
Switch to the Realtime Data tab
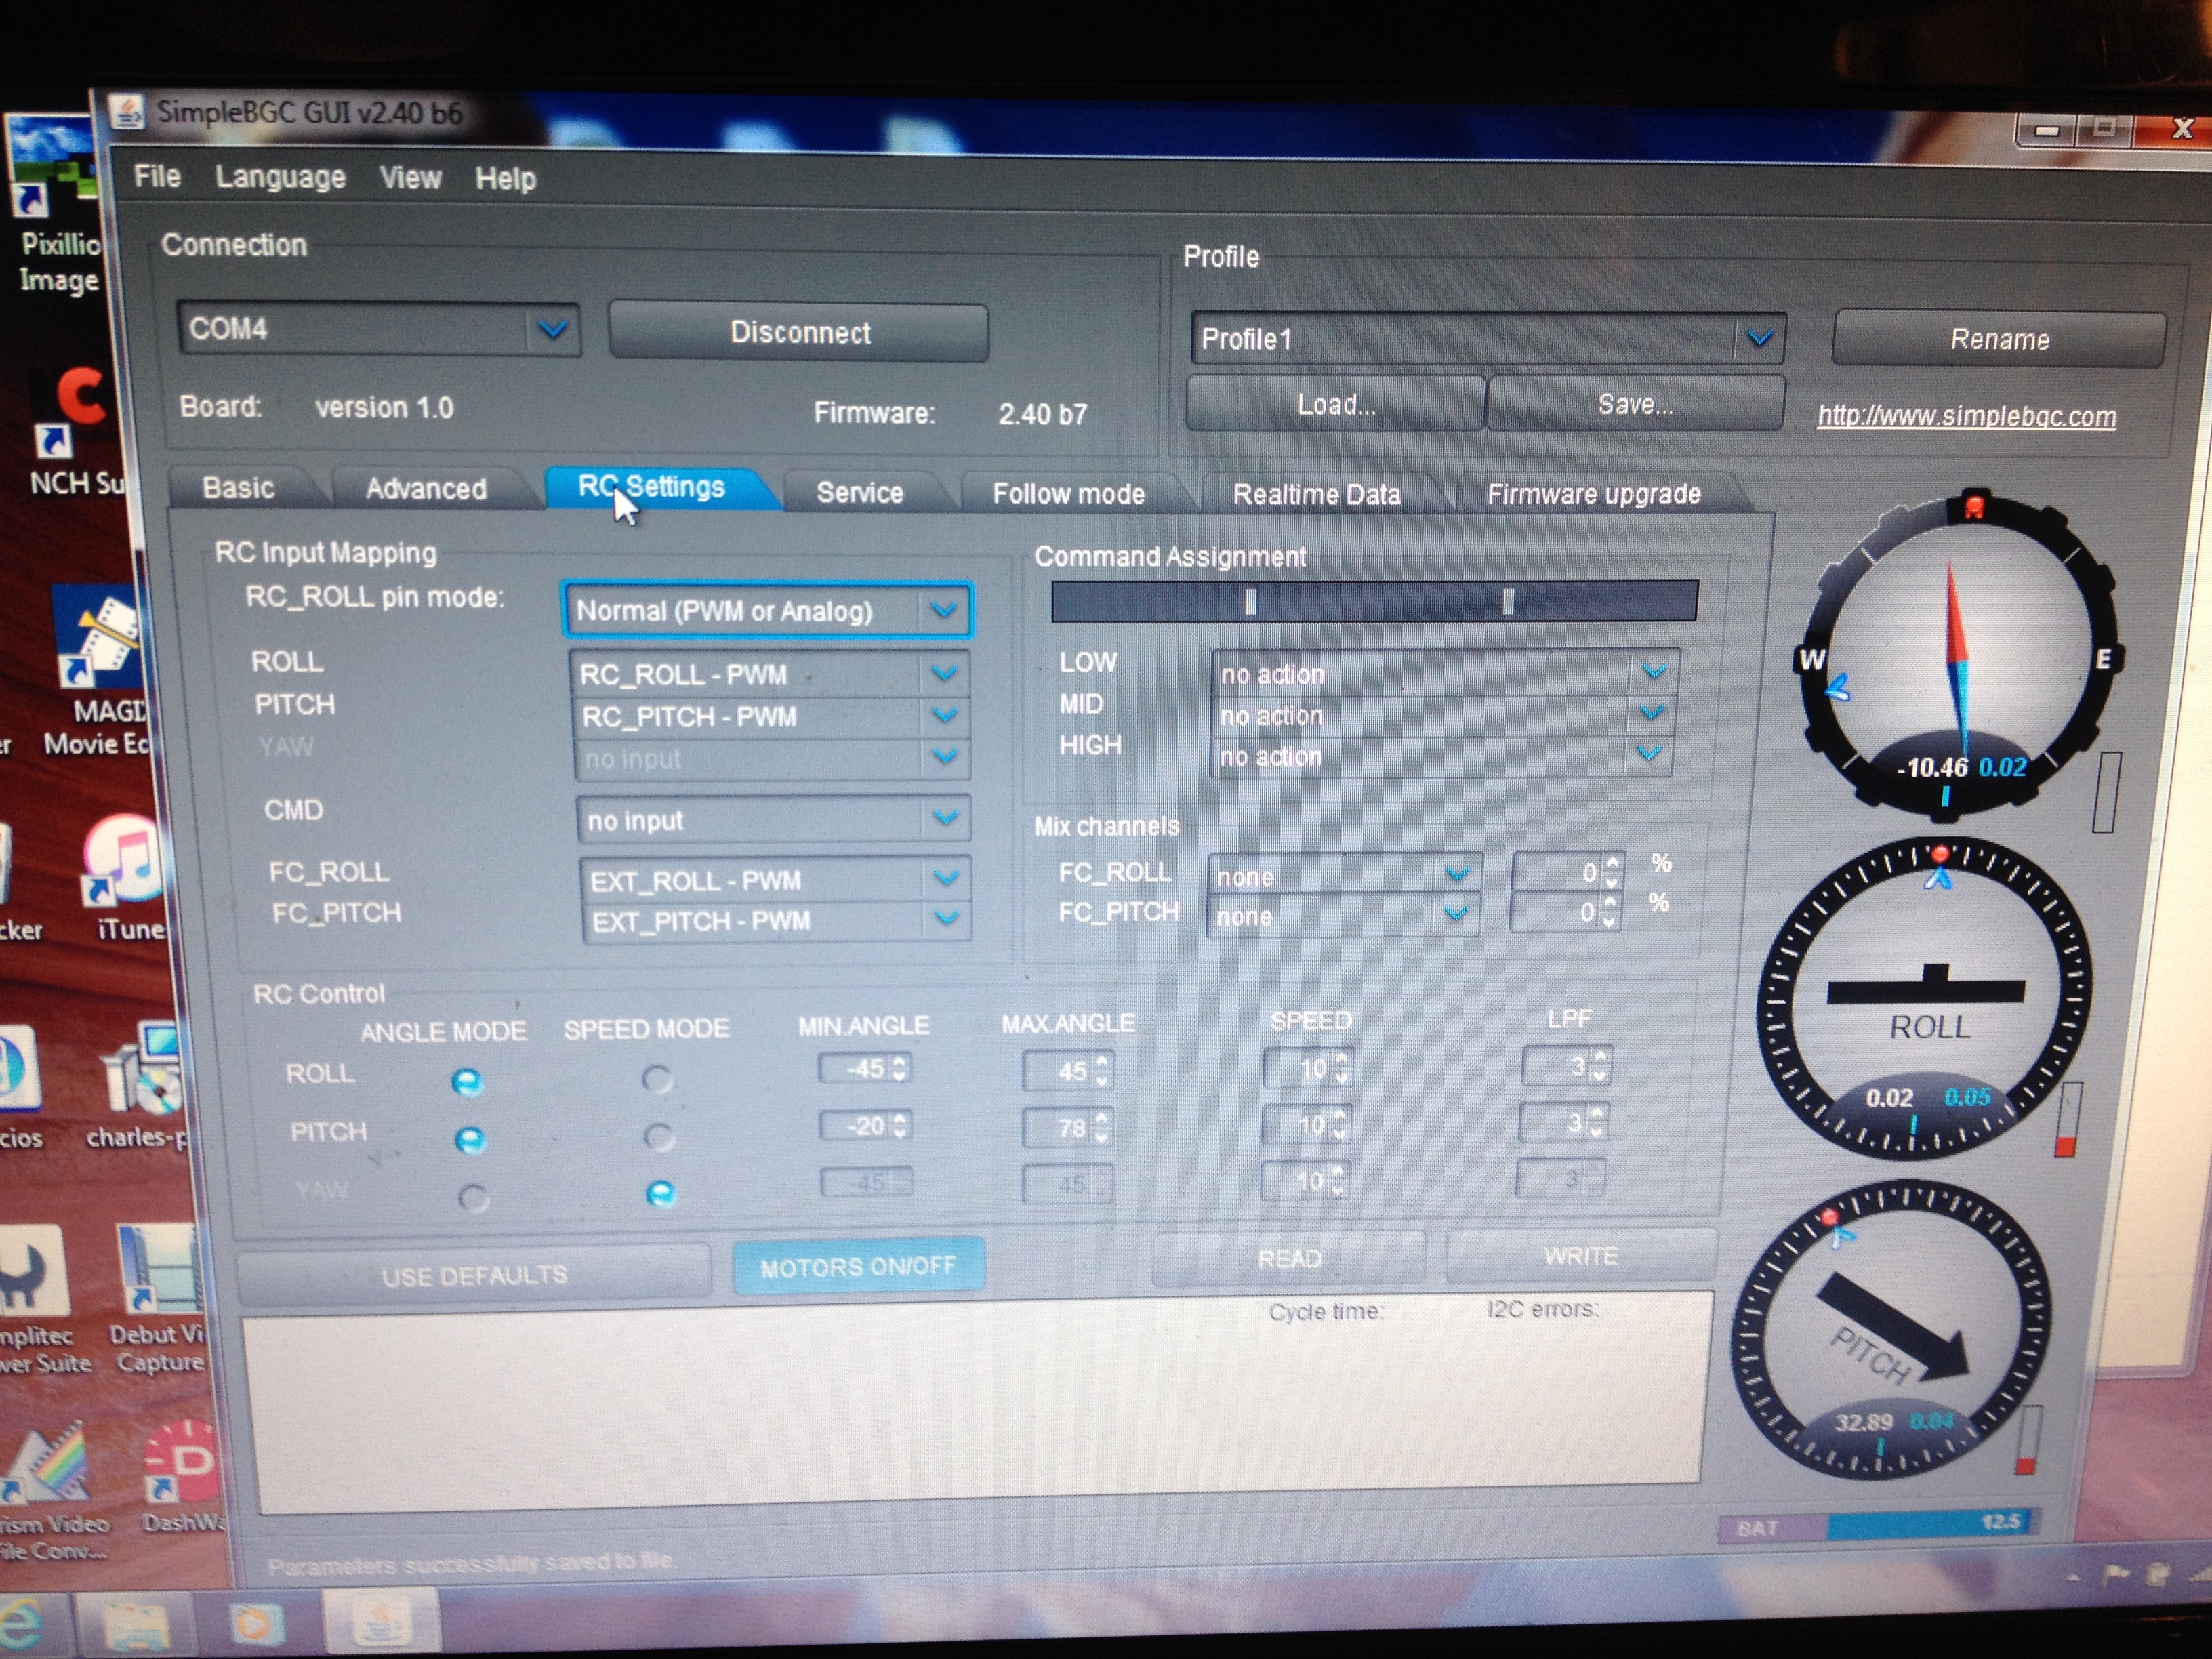(x=1316, y=495)
